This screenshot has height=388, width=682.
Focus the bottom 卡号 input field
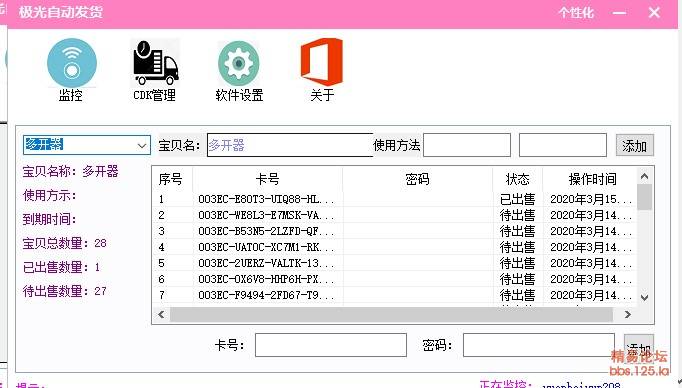click(x=331, y=345)
